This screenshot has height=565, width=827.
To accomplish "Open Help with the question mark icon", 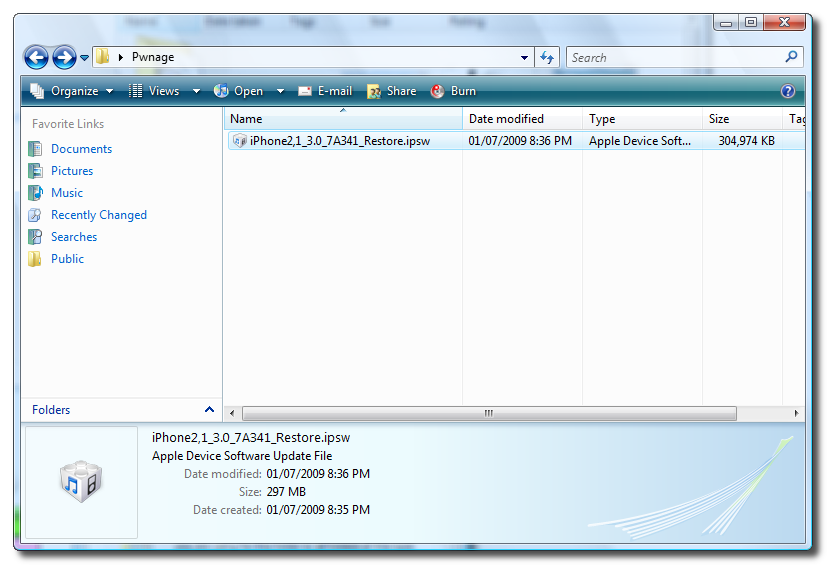I will pos(787,91).
